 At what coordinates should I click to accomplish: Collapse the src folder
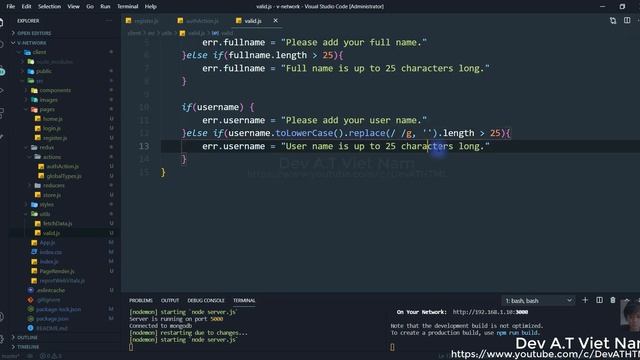(40, 81)
